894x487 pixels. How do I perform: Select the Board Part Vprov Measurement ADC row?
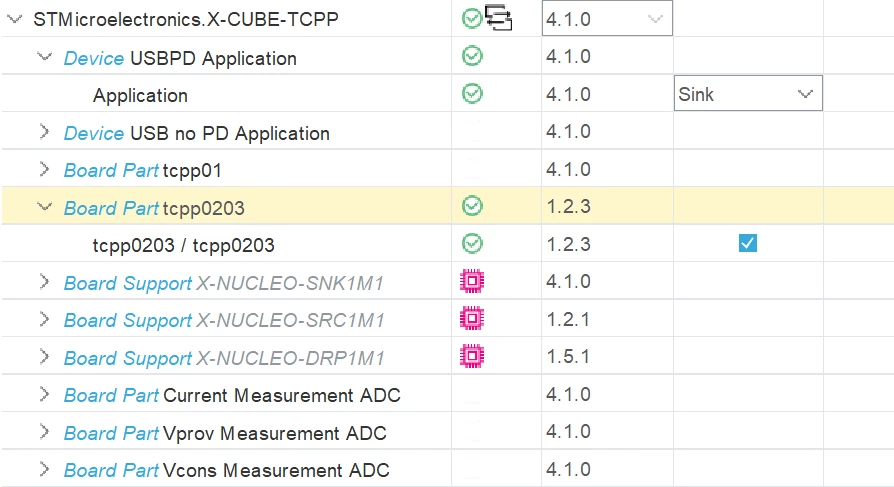pyautogui.click(x=447, y=432)
